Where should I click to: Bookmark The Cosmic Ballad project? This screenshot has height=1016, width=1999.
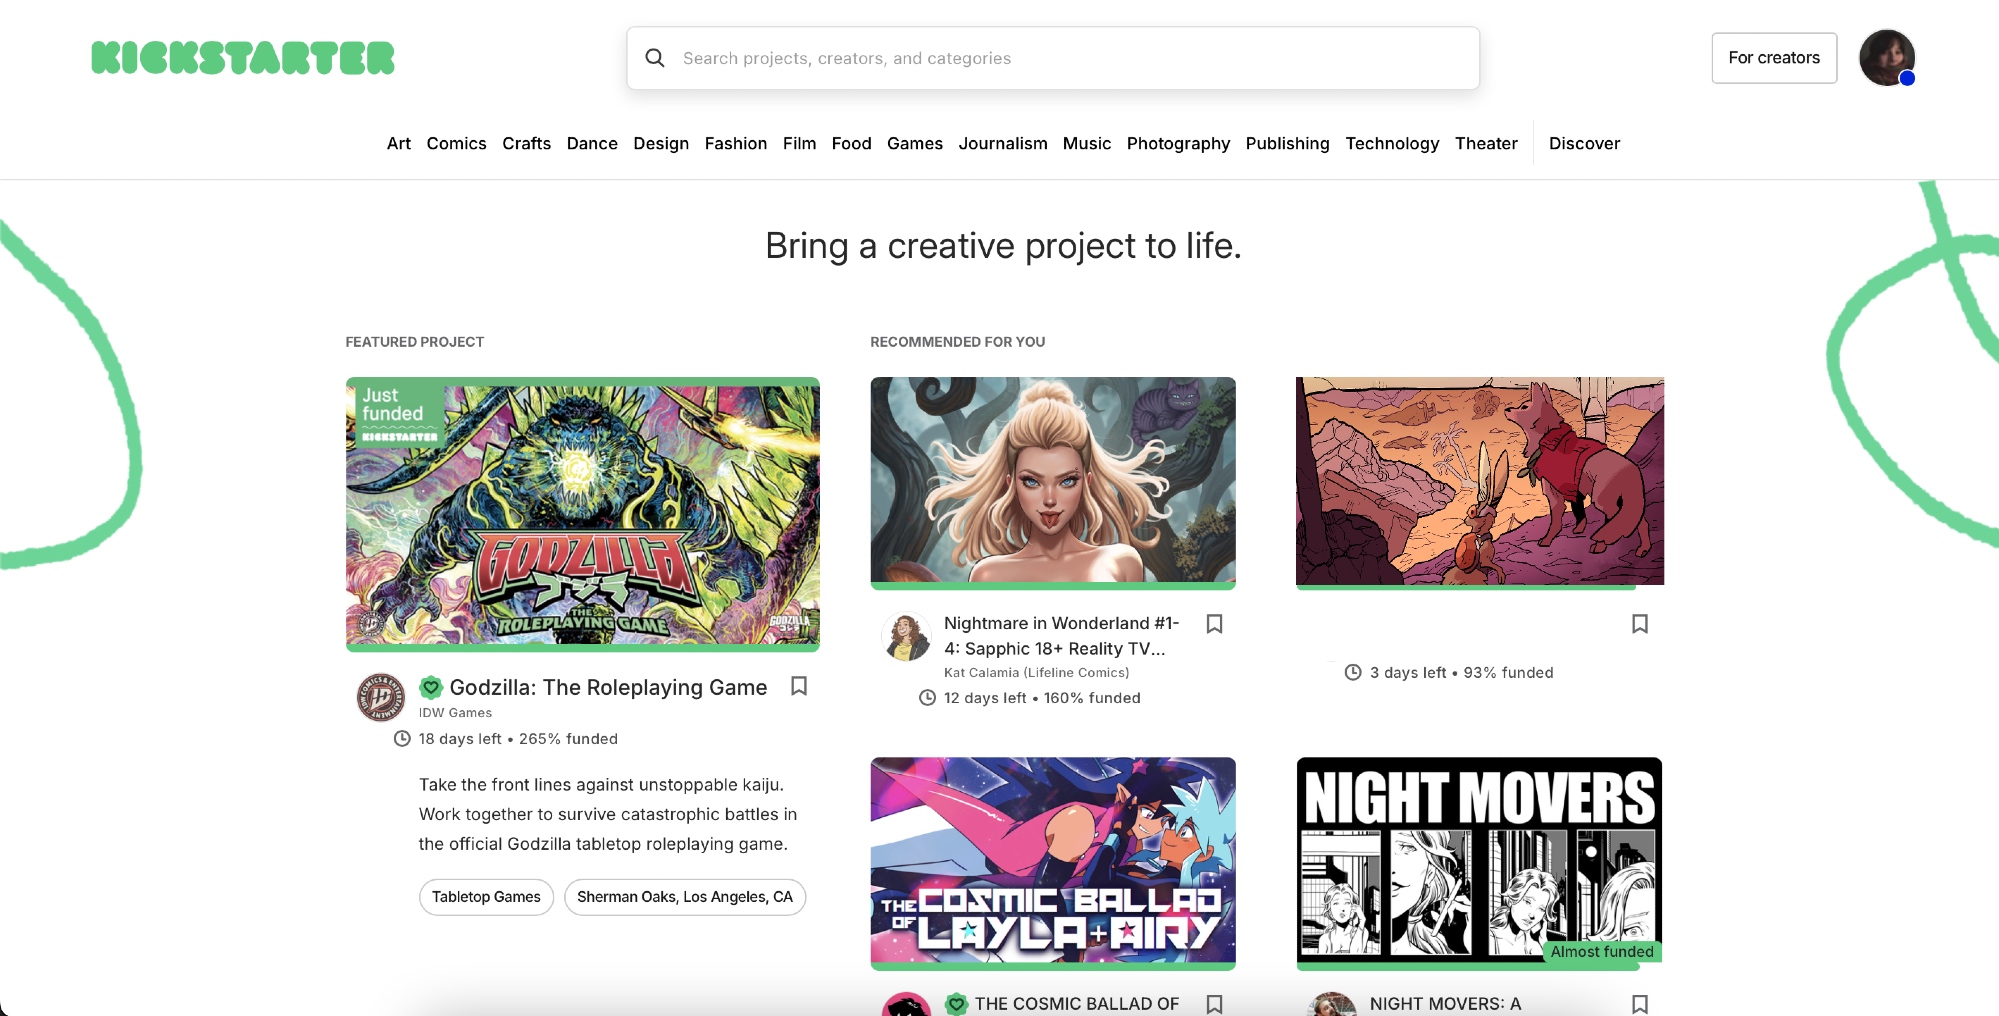click(x=1214, y=1004)
